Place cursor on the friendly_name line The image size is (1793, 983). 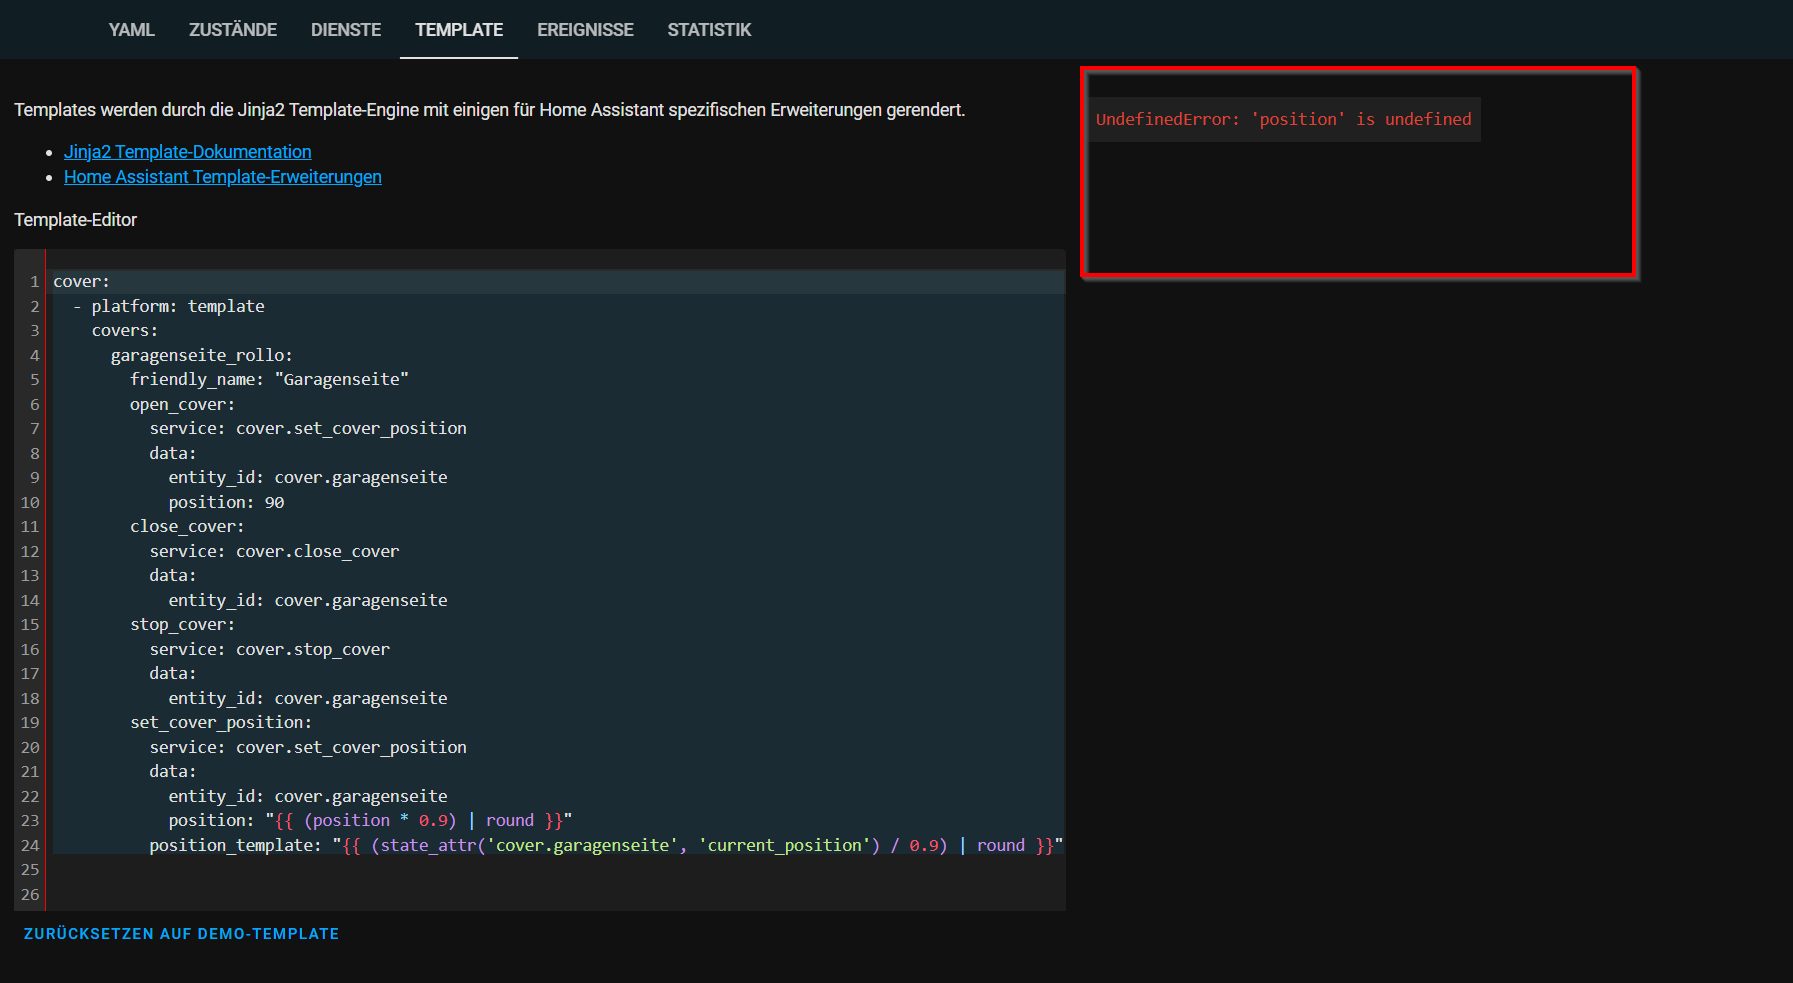pos(269,380)
